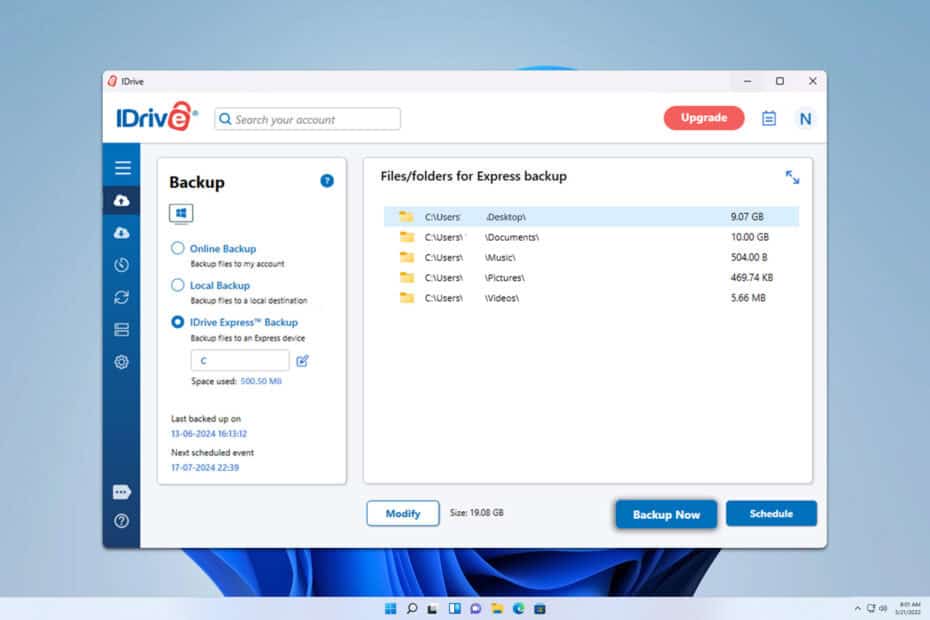
Task: Click the Pictures folder icon
Action: click(x=406, y=277)
